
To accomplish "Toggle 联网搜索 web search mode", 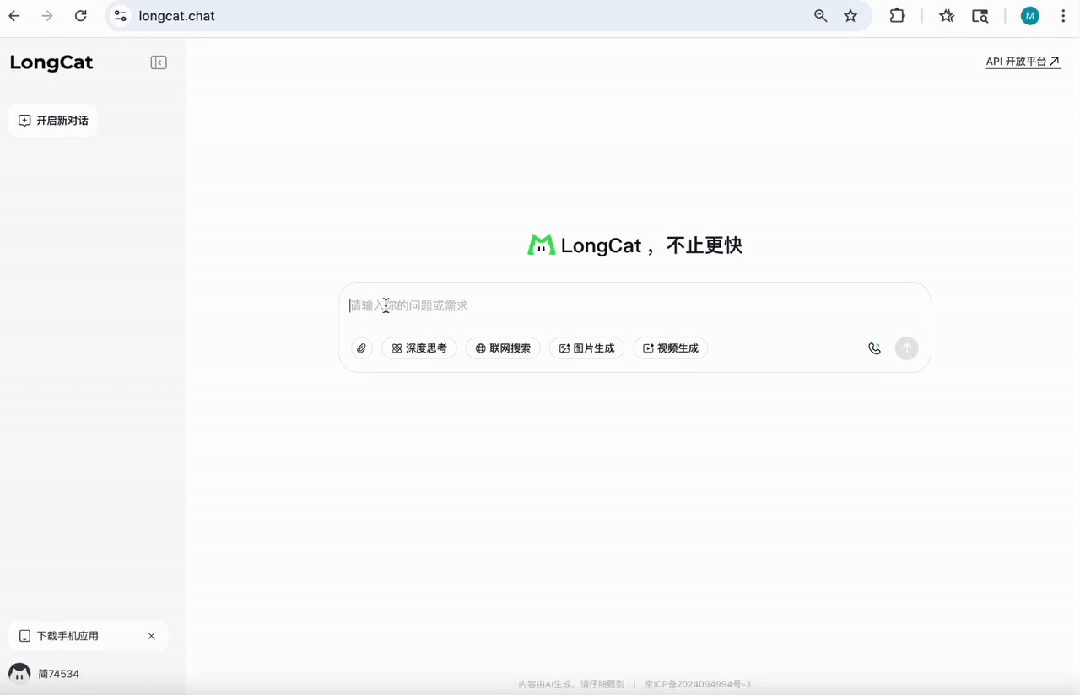I will pyautogui.click(x=503, y=348).
